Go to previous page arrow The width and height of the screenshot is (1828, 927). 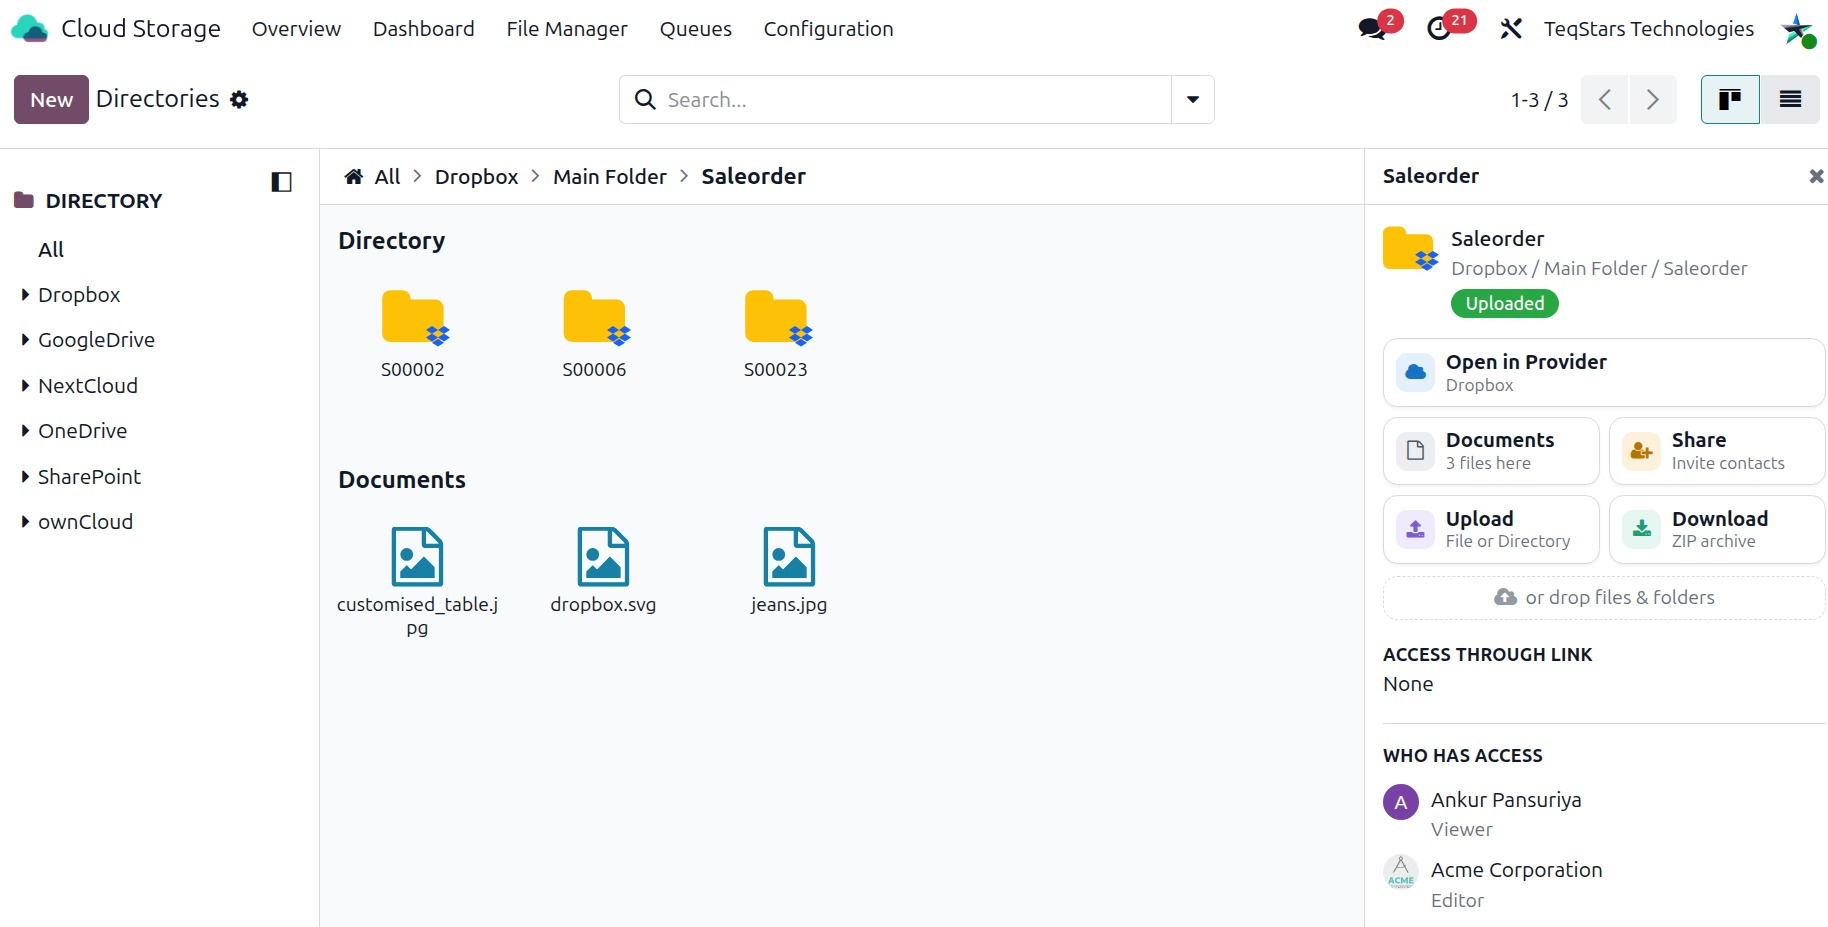coord(1604,99)
